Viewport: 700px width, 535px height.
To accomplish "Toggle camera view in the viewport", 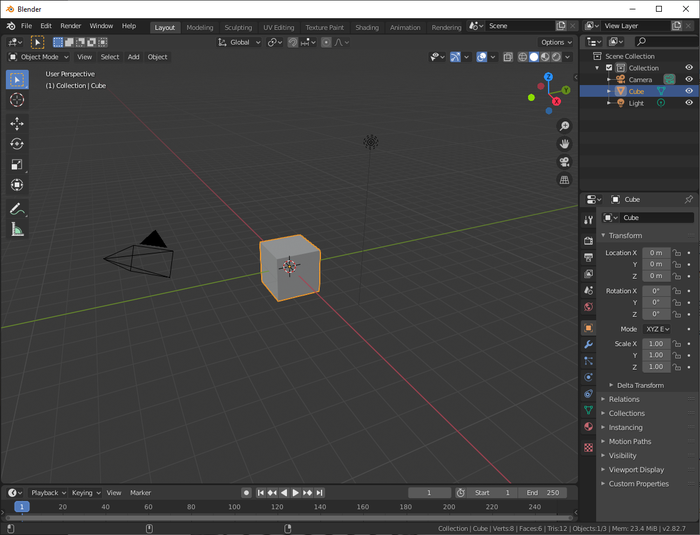I will tap(564, 162).
